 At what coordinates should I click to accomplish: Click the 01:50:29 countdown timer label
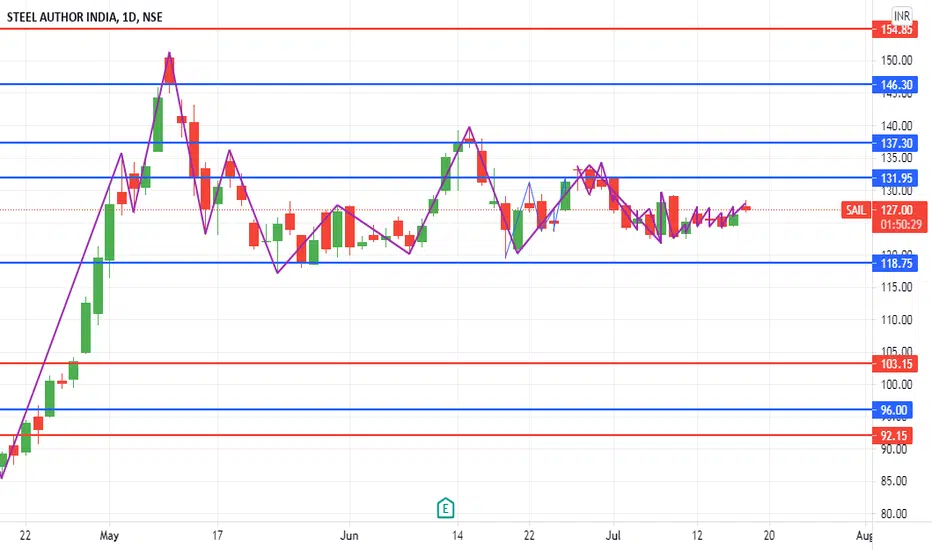pyautogui.click(x=900, y=225)
